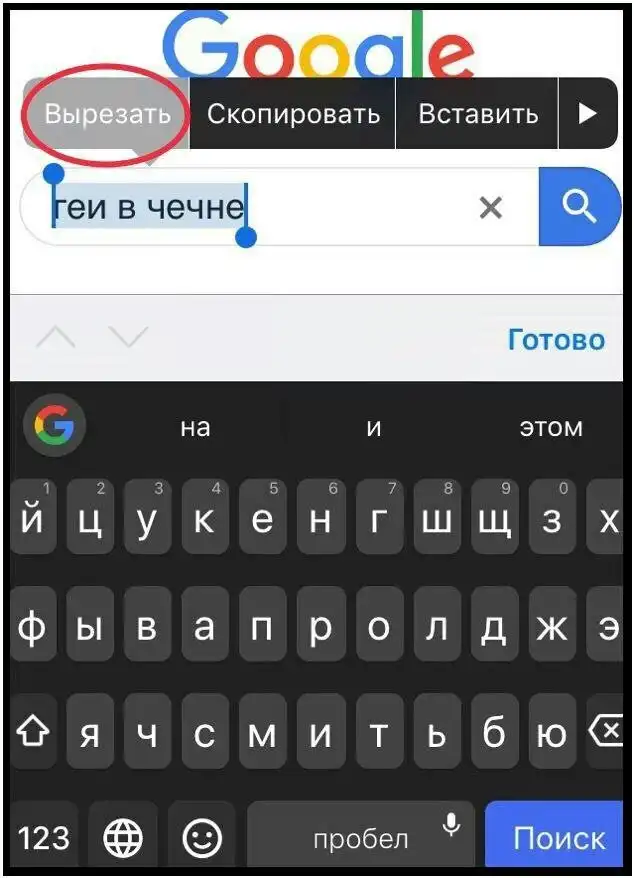Choose Вставить from the context menu
Screen dimensions: 634x878
[x=478, y=114]
